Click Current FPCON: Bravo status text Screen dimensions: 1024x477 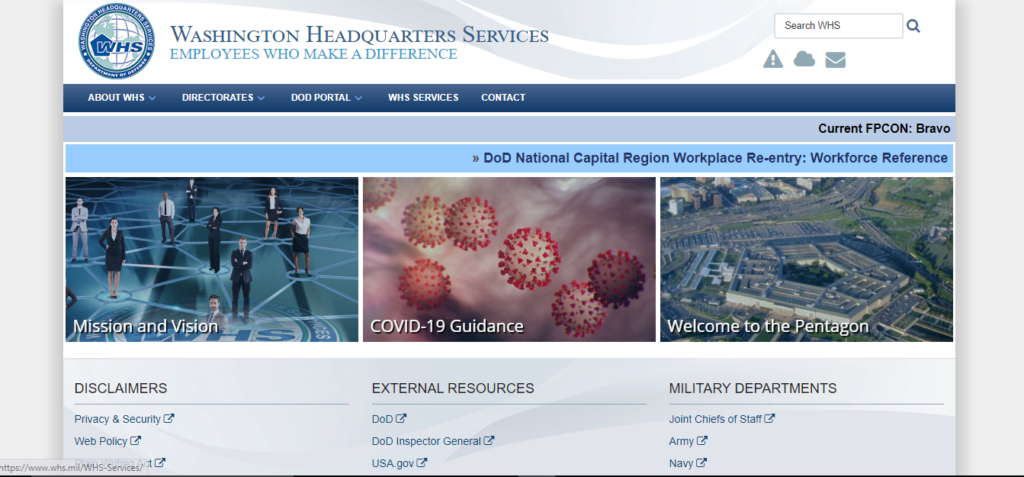tap(884, 129)
